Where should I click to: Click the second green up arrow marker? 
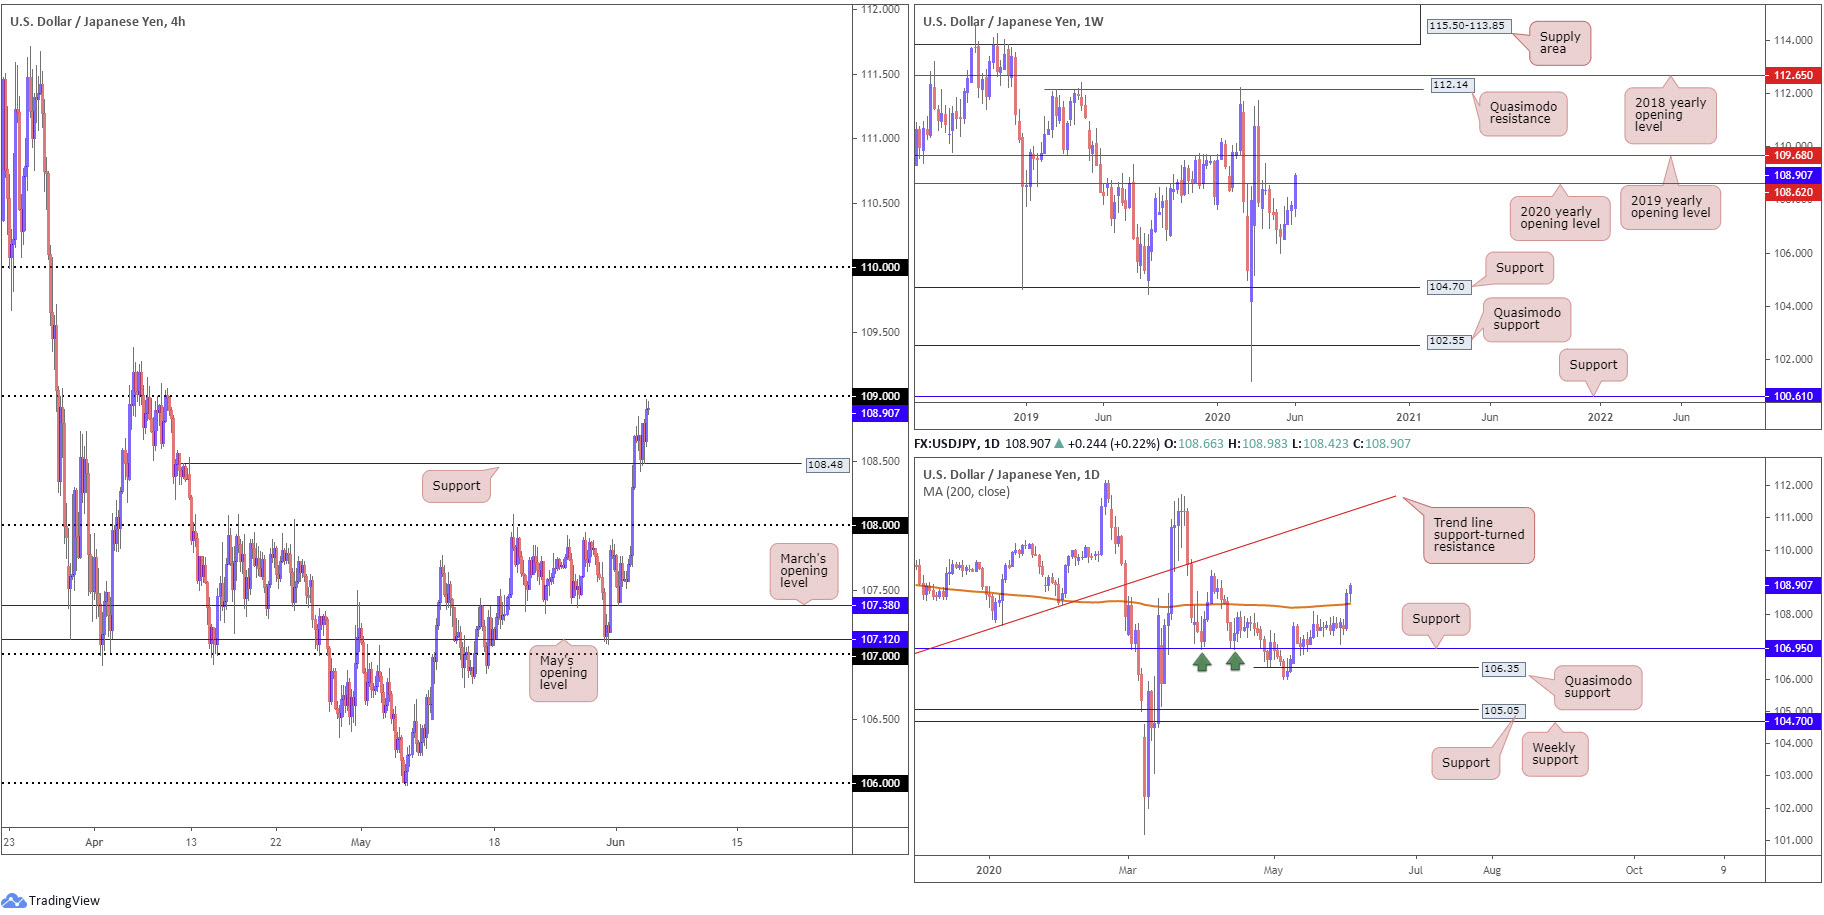click(1235, 662)
